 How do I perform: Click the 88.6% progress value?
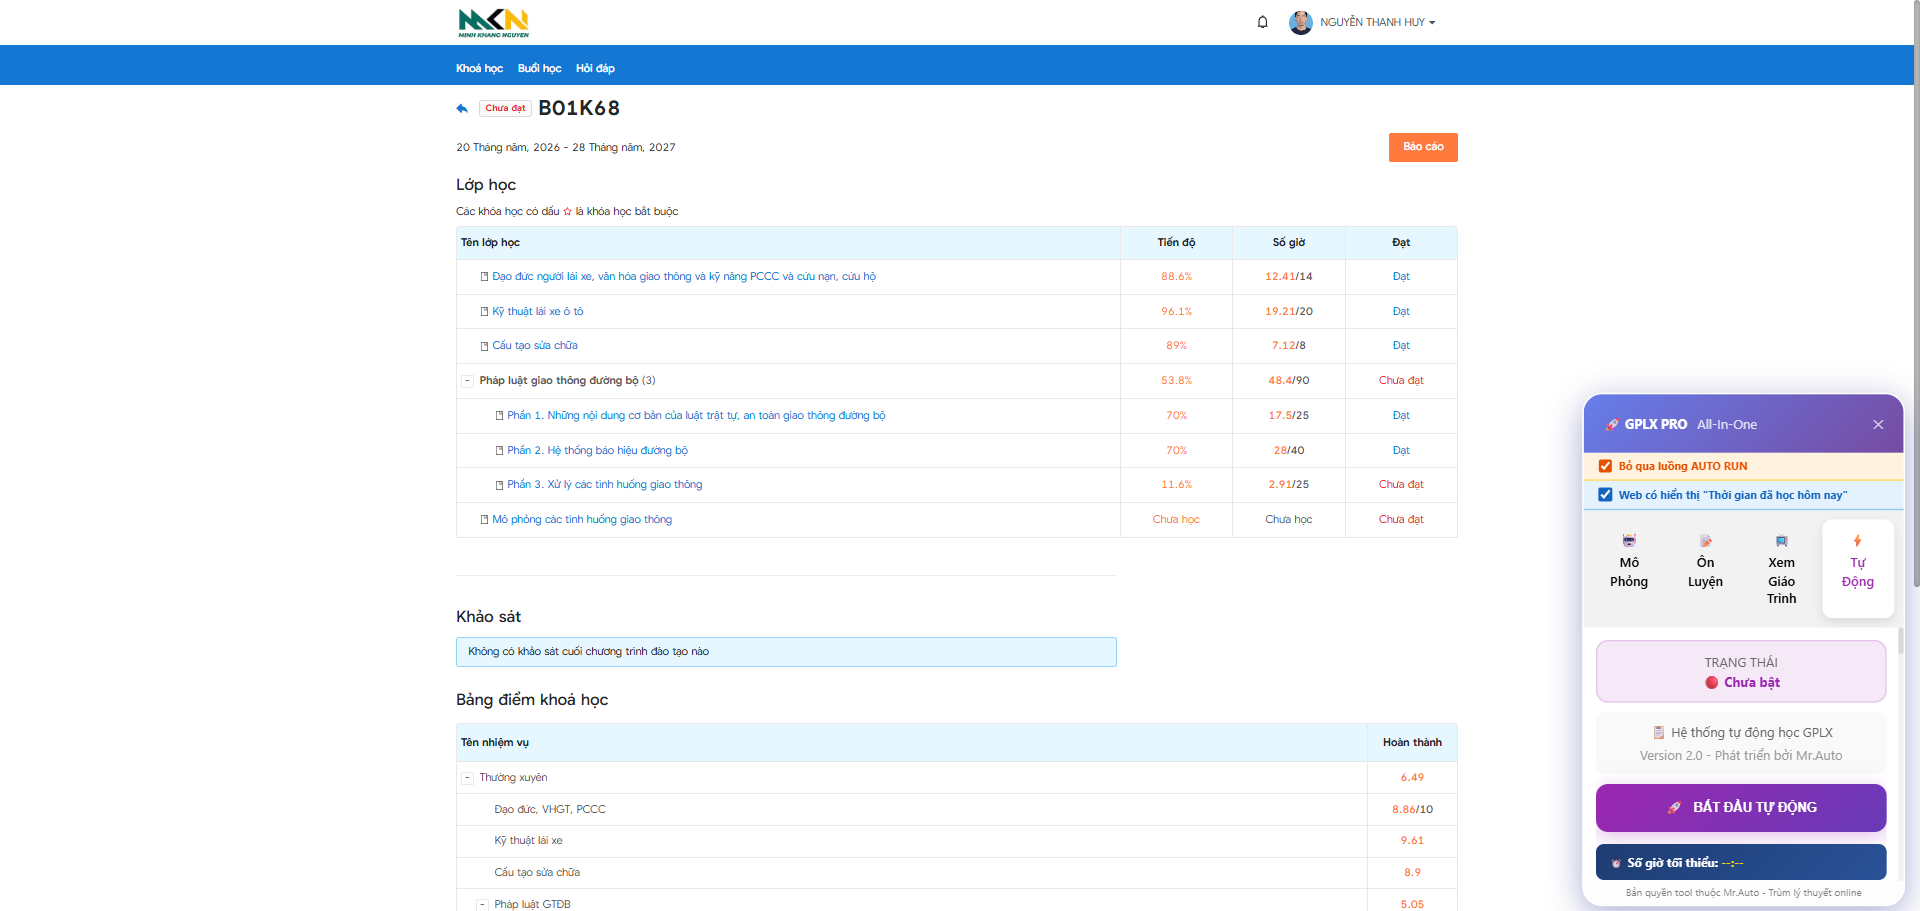tap(1176, 277)
